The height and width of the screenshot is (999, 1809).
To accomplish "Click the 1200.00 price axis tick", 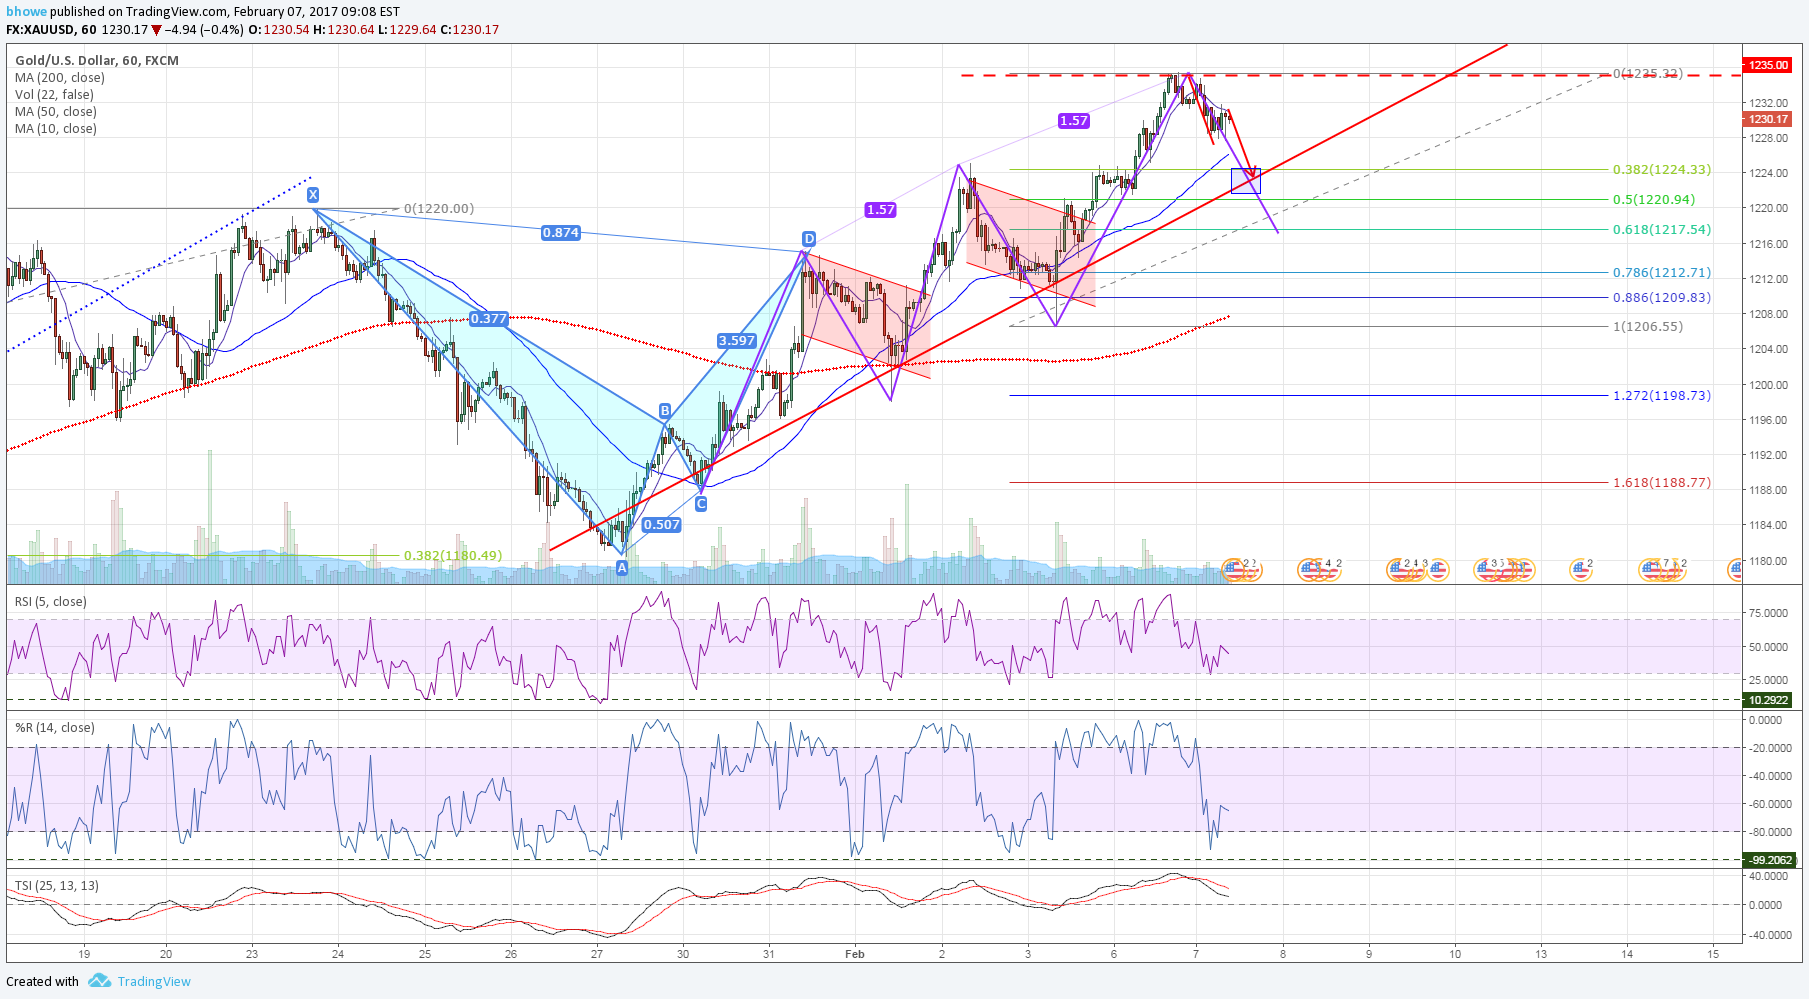I will click(1768, 385).
